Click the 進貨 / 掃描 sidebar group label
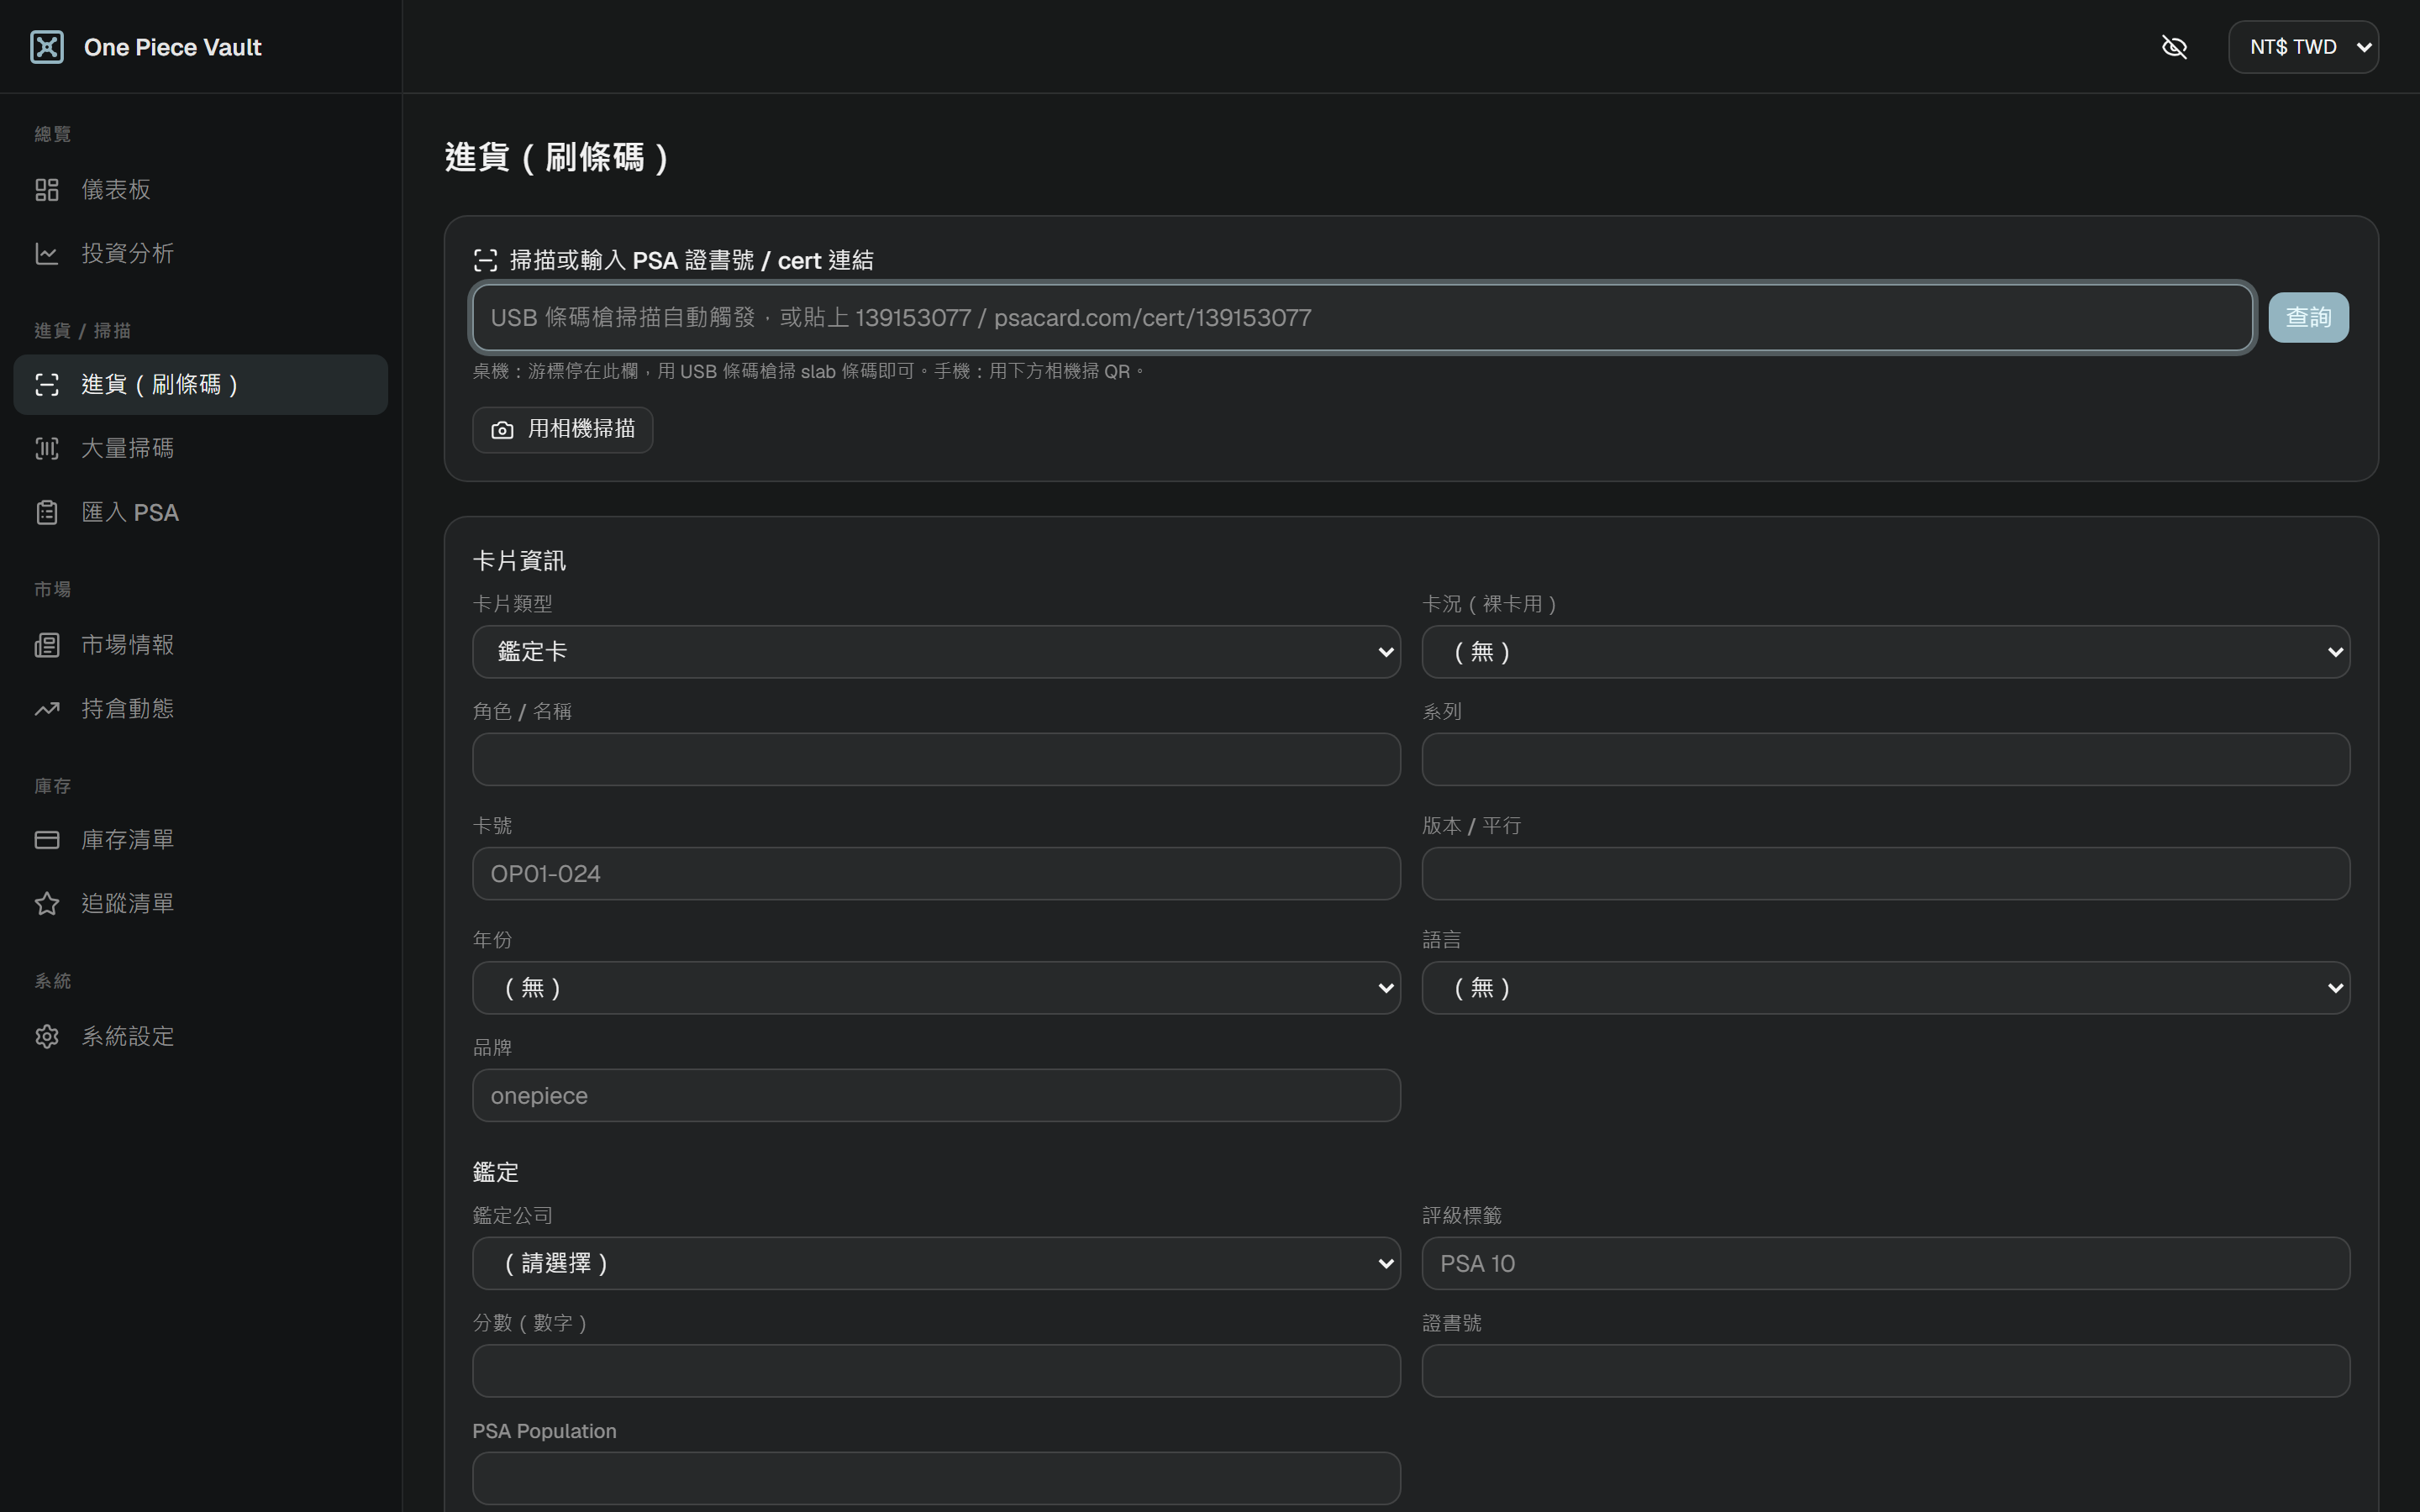 83,331
